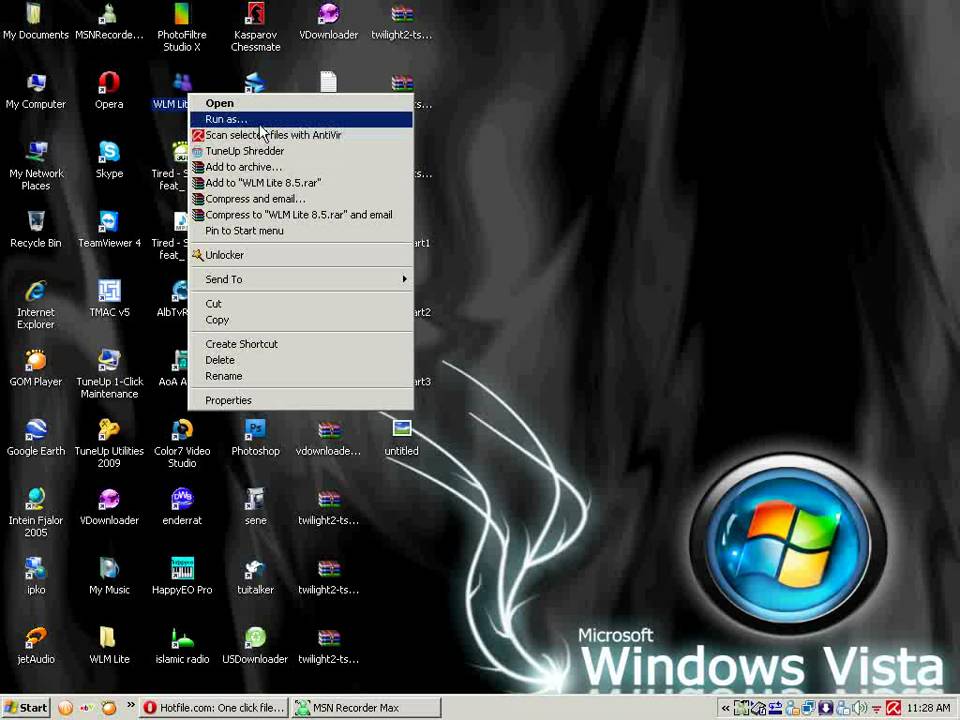Click the Kasparov Chessmate desktop shortcut
This screenshot has width=960, height=720.
point(255,27)
